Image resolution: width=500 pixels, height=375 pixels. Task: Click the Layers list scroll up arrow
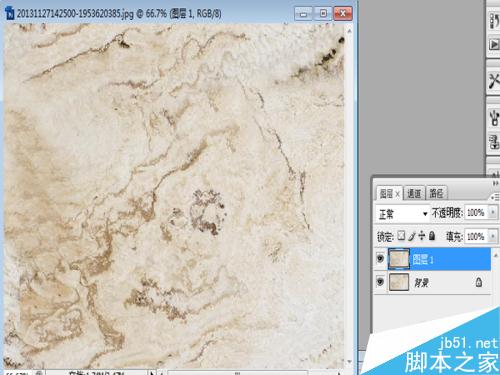coord(496,255)
